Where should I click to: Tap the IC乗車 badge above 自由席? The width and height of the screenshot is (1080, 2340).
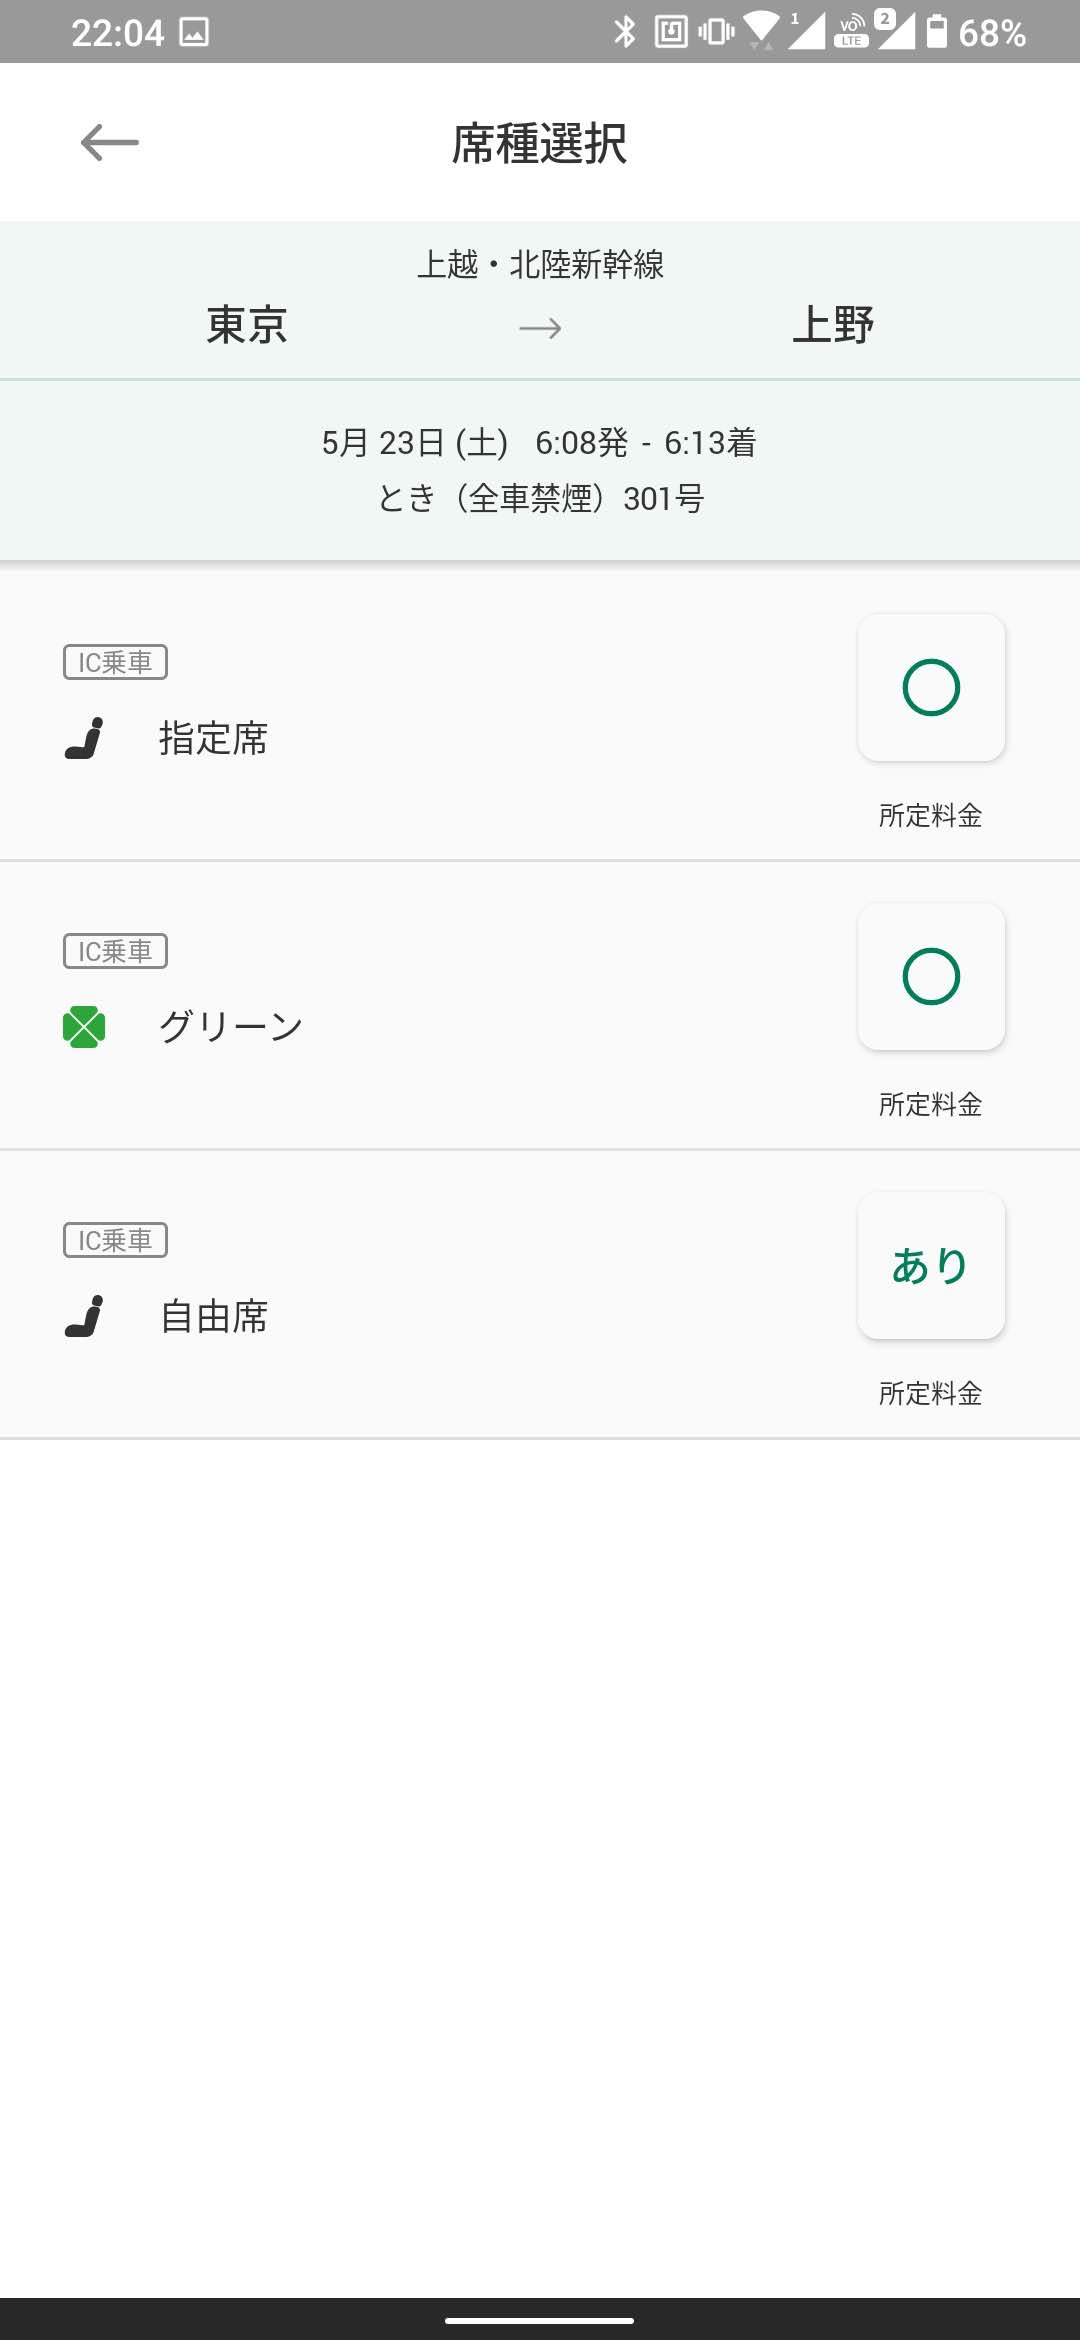(x=115, y=1240)
